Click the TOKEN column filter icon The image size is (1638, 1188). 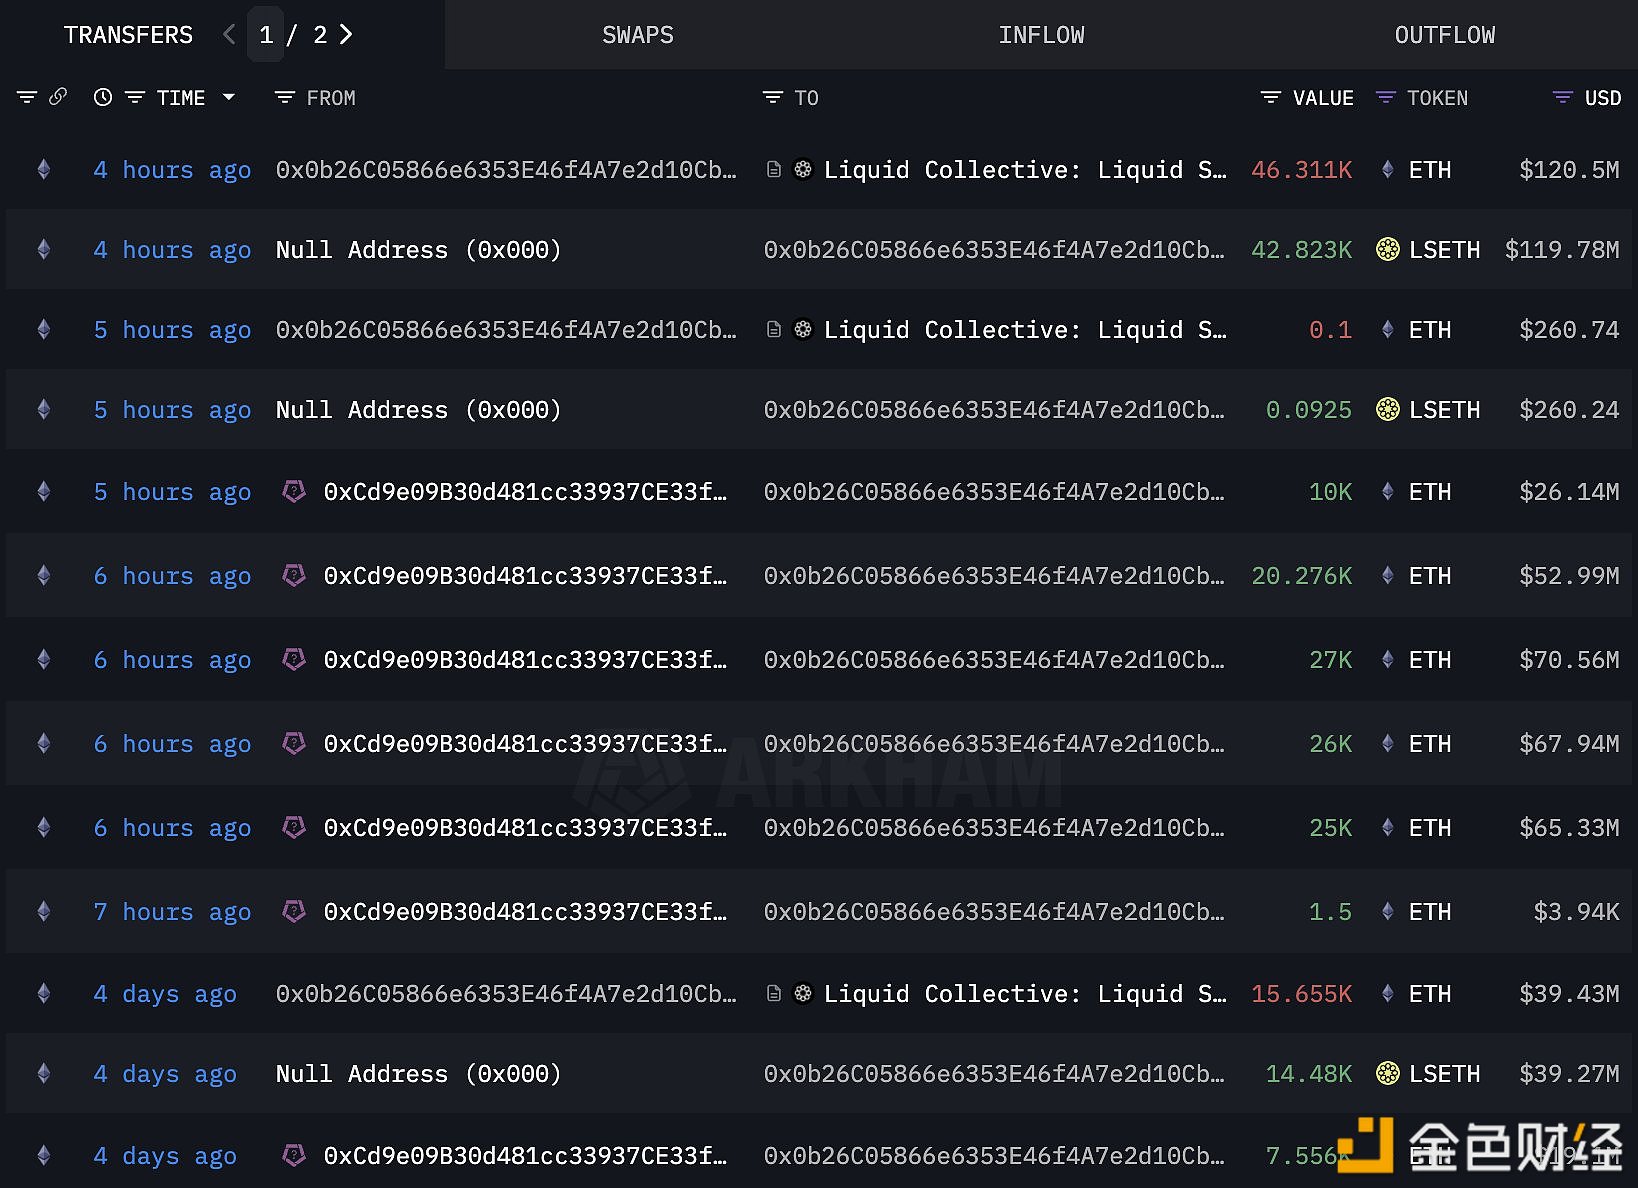pyautogui.click(x=1385, y=98)
